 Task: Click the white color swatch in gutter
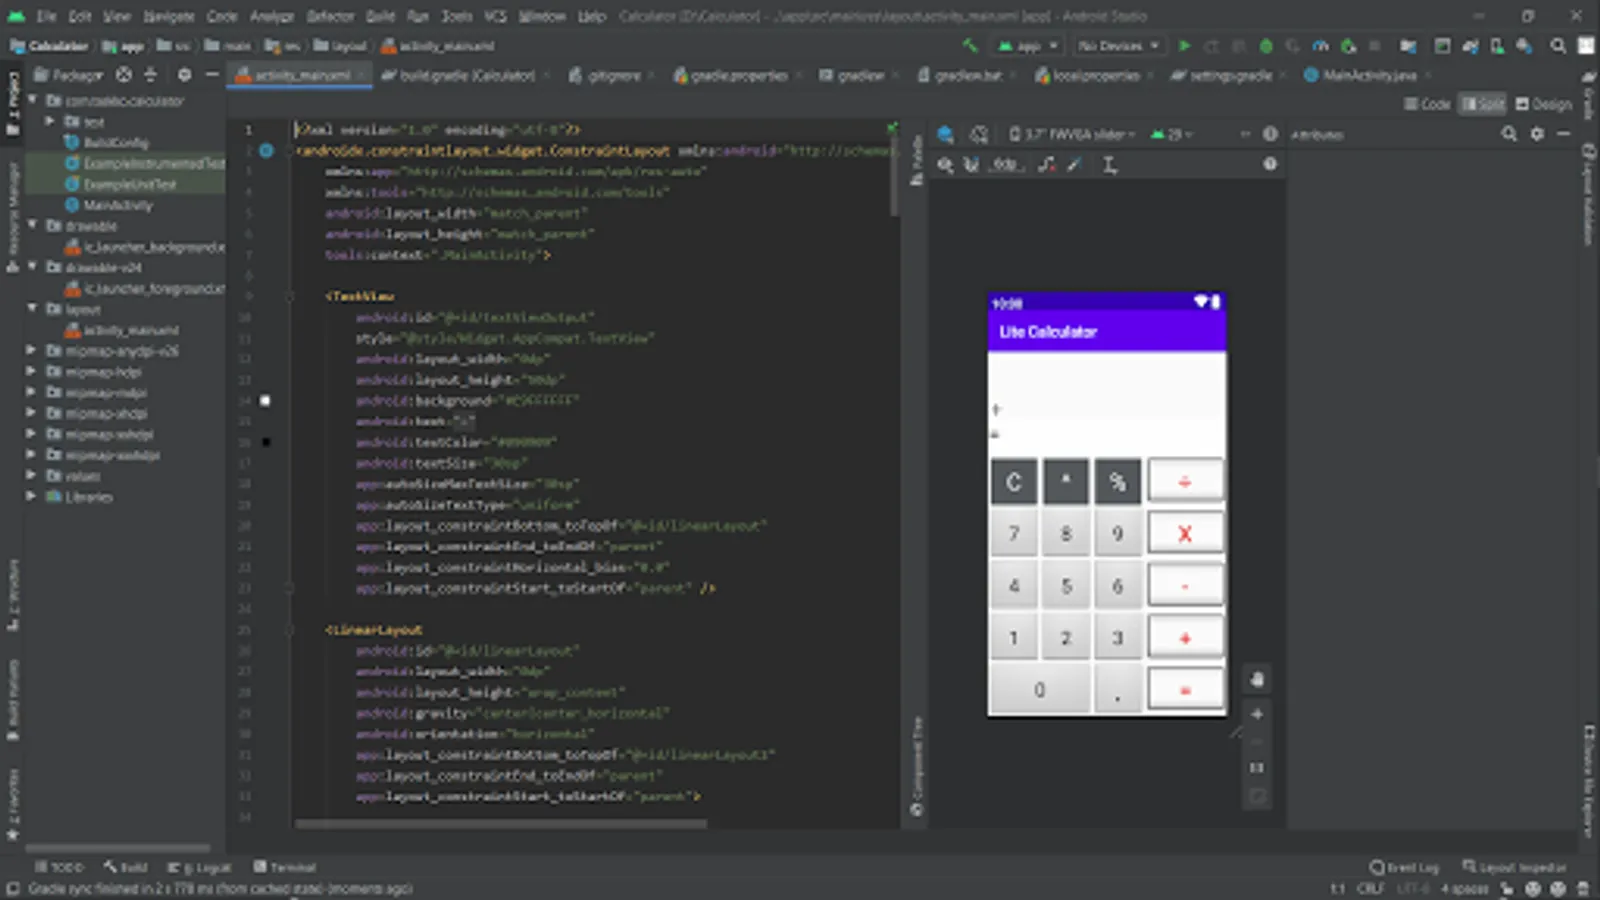pyautogui.click(x=265, y=400)
